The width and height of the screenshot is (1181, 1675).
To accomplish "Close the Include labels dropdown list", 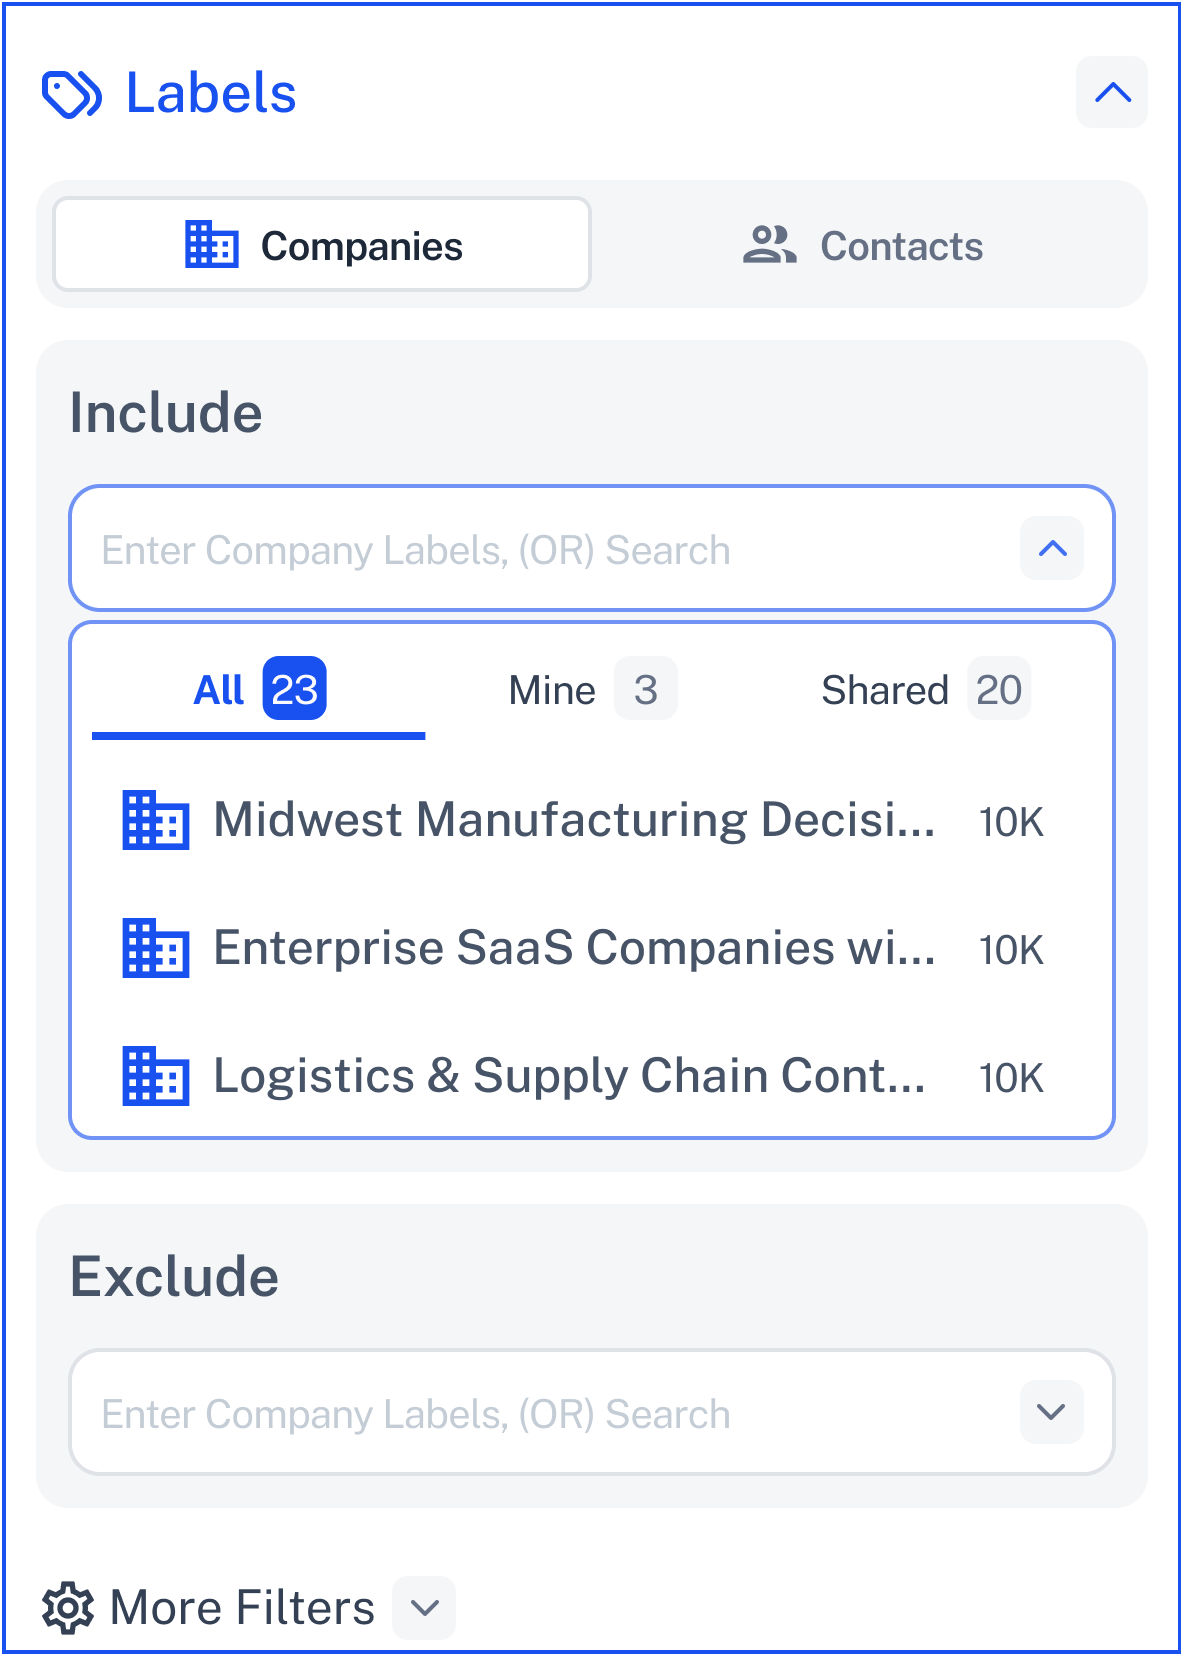I will click(1052, 548).
